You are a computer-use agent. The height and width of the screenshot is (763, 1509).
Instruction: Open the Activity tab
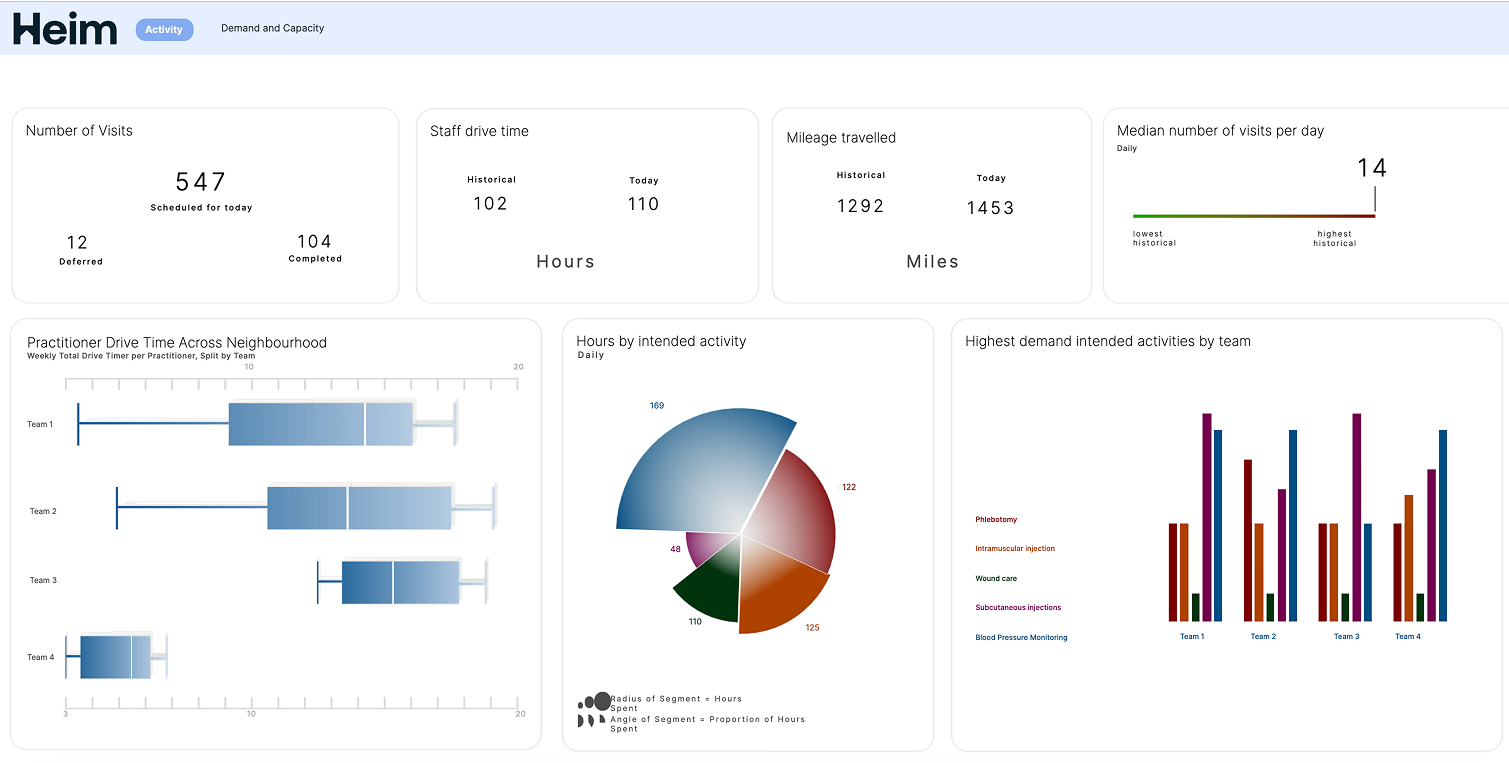pyautogui.click(x=164, y=29)
